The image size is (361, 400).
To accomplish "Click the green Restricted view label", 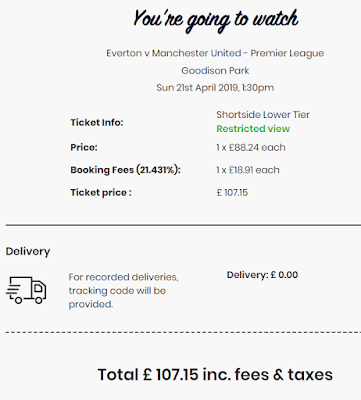I will pos(253,129).
